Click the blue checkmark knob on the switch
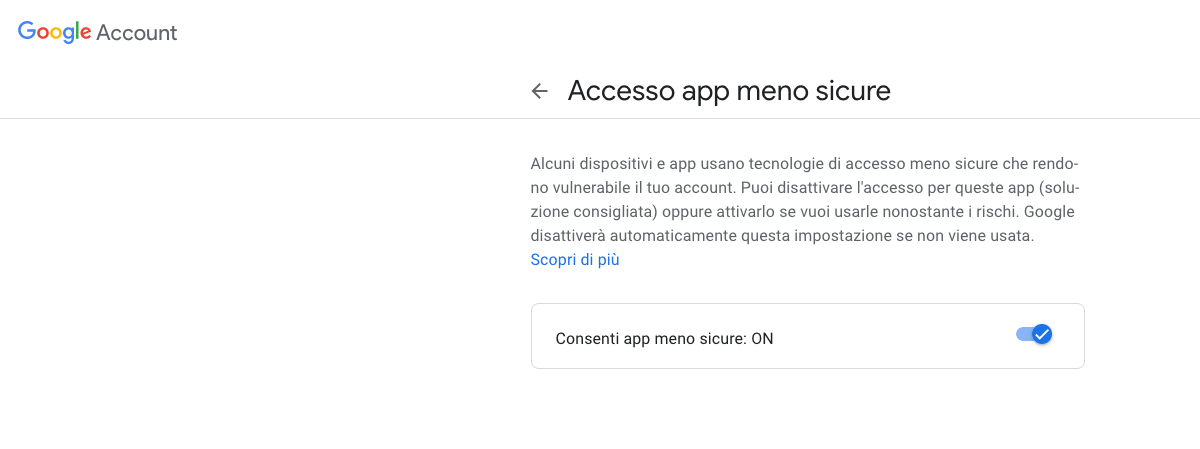Image resolution: width=1200 pixels, height=449 pixels. click(x=1042, y=334)
